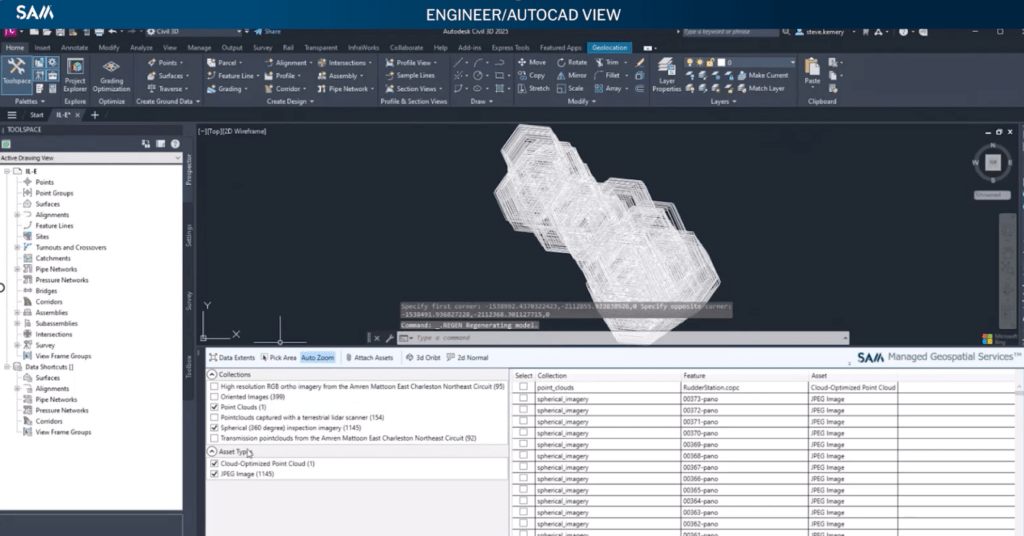Expand Pipe Networks tree node

click(x=18, y=269)
